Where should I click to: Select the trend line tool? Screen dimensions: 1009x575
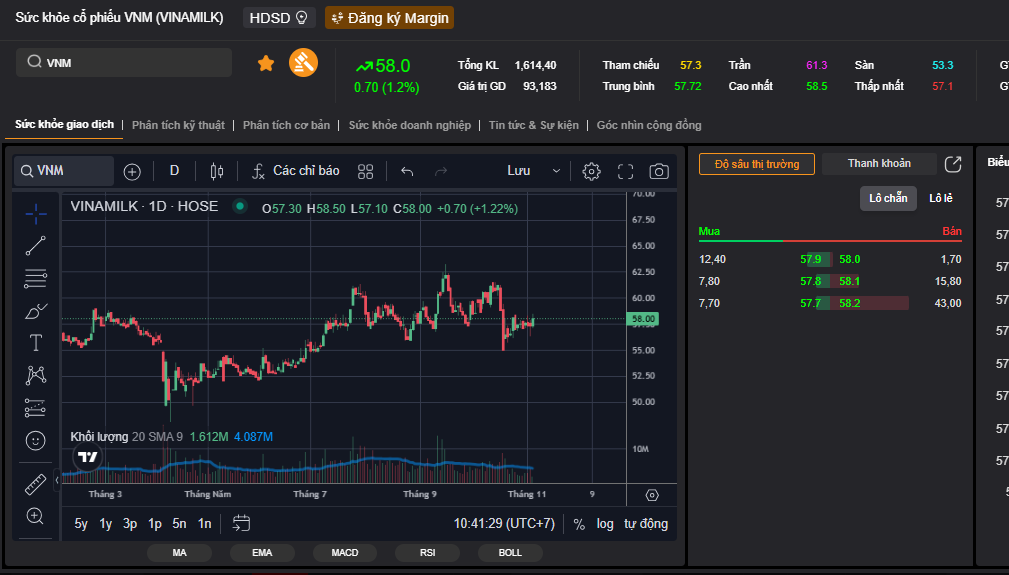pos(35,246)
